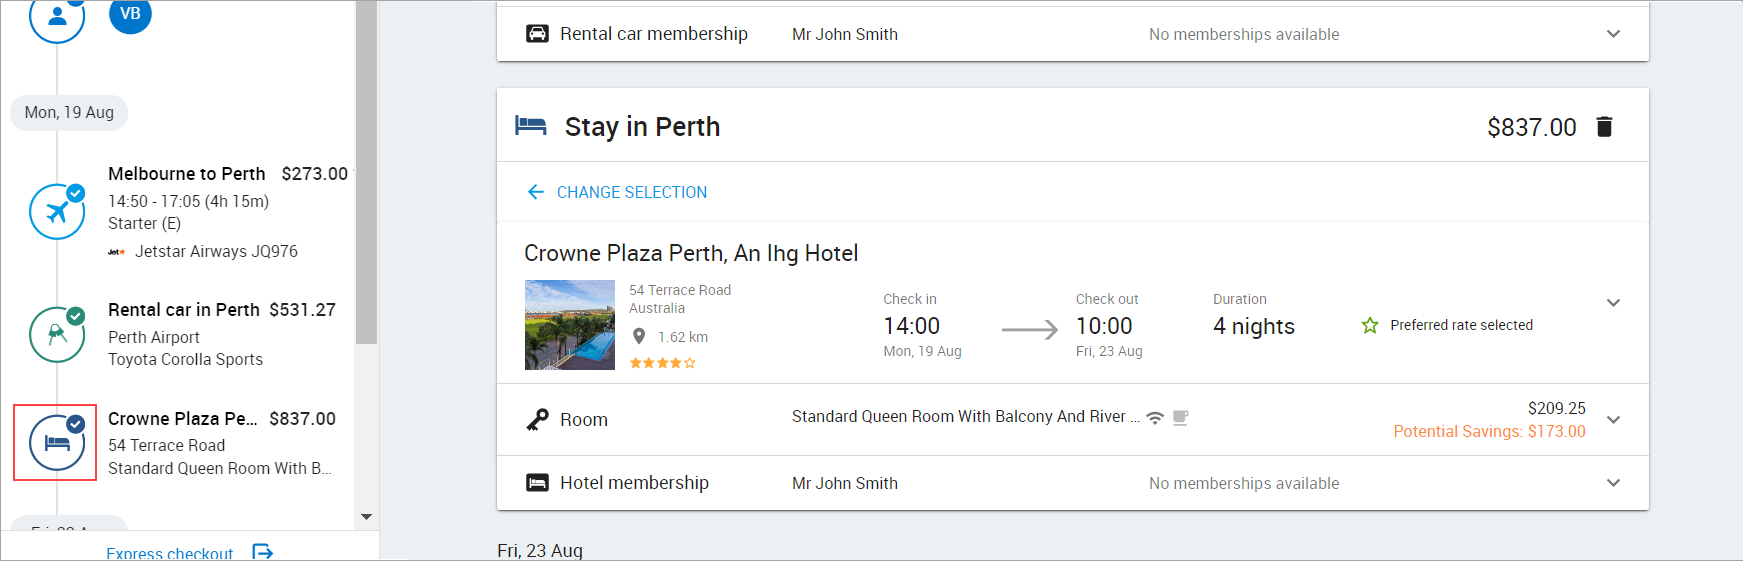Image resolution: width=1743 pixels, height=561 pixels.
Task: Click the 14:00 check in time
Action: point(912,326)
